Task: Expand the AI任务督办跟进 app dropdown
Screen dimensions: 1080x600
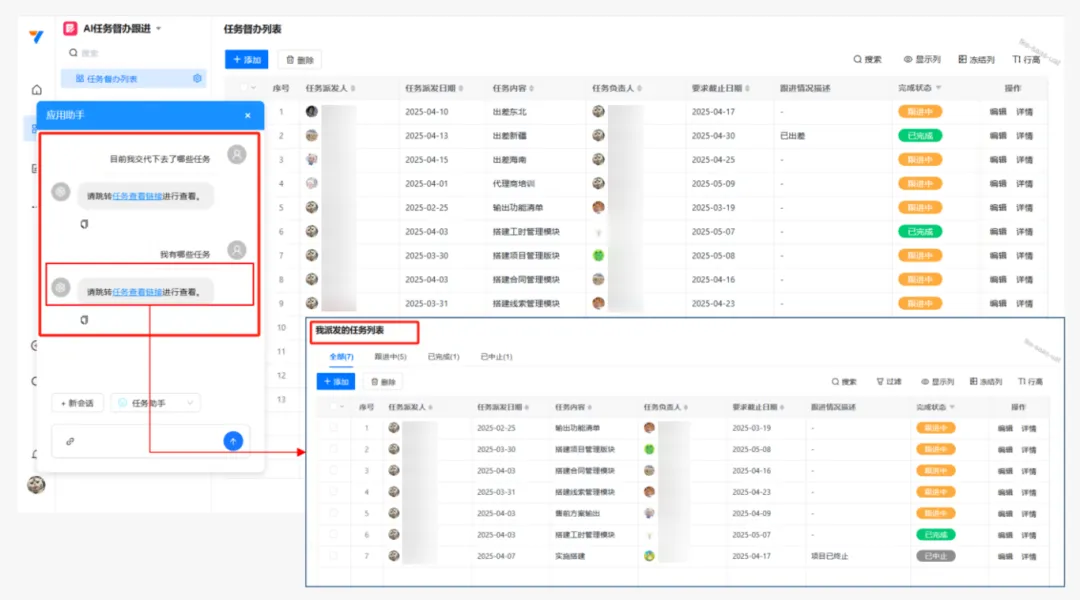Action: pyautogui.click(x=158, y=29)
